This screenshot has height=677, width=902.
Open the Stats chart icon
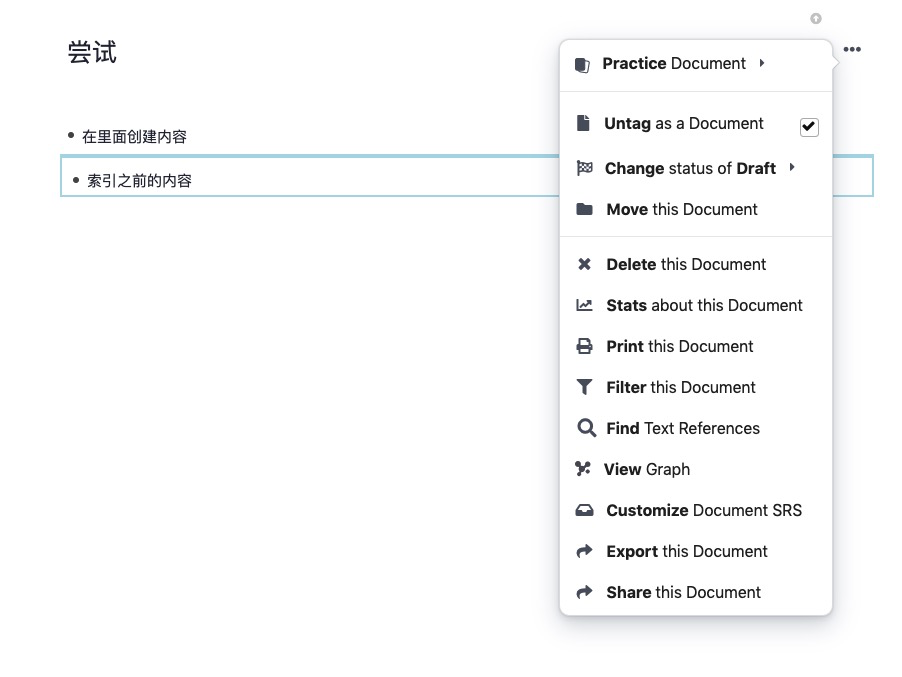pos(585,305)
